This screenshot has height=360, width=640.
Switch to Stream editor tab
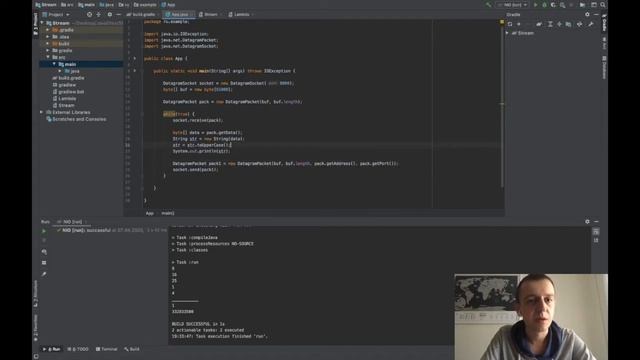(209, 14)
